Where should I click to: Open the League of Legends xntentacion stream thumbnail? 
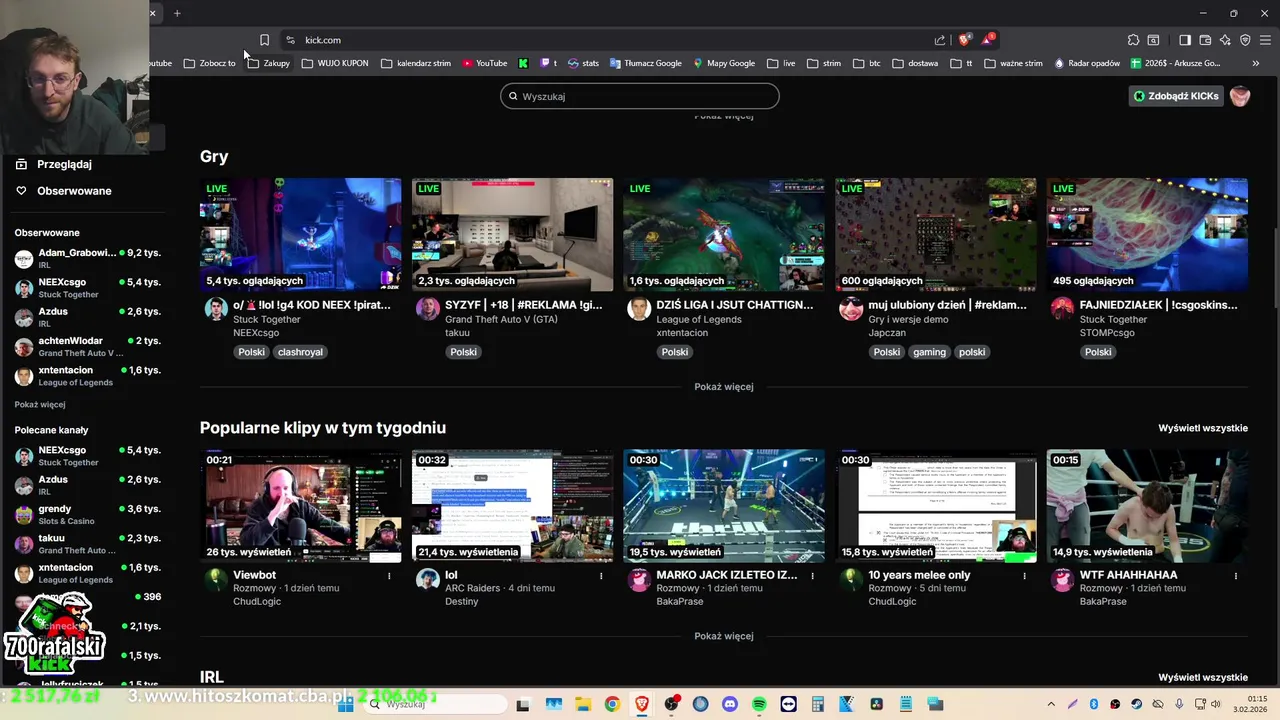point(724,235)
